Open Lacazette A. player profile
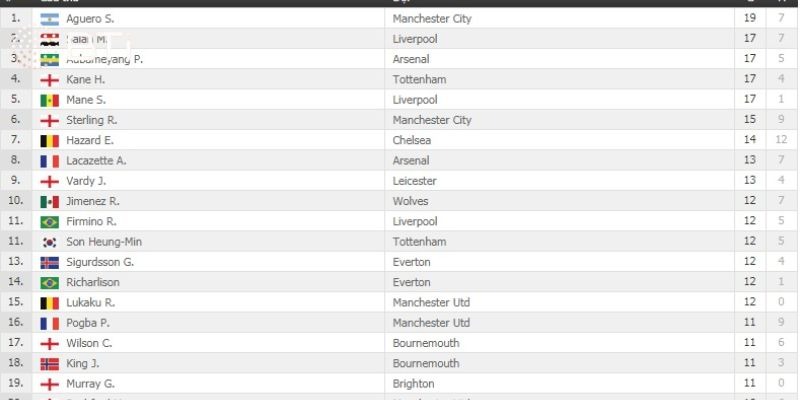Screen dimensions: 800x400 coord(94,160)
